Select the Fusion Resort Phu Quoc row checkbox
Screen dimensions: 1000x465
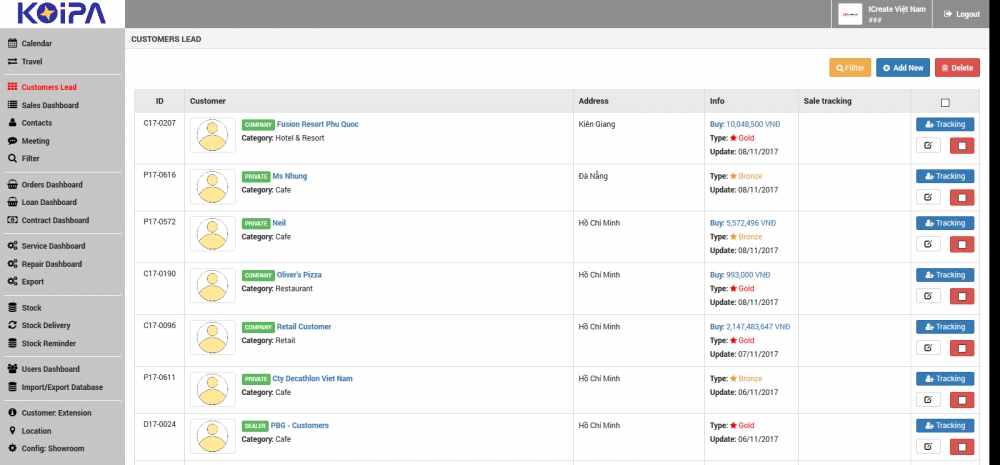962,145
